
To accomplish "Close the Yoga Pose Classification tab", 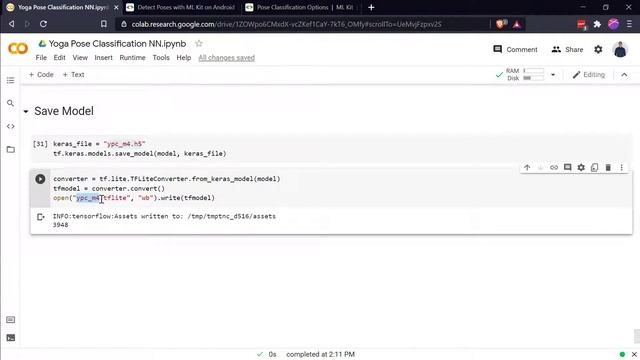I will click(116, 7).
